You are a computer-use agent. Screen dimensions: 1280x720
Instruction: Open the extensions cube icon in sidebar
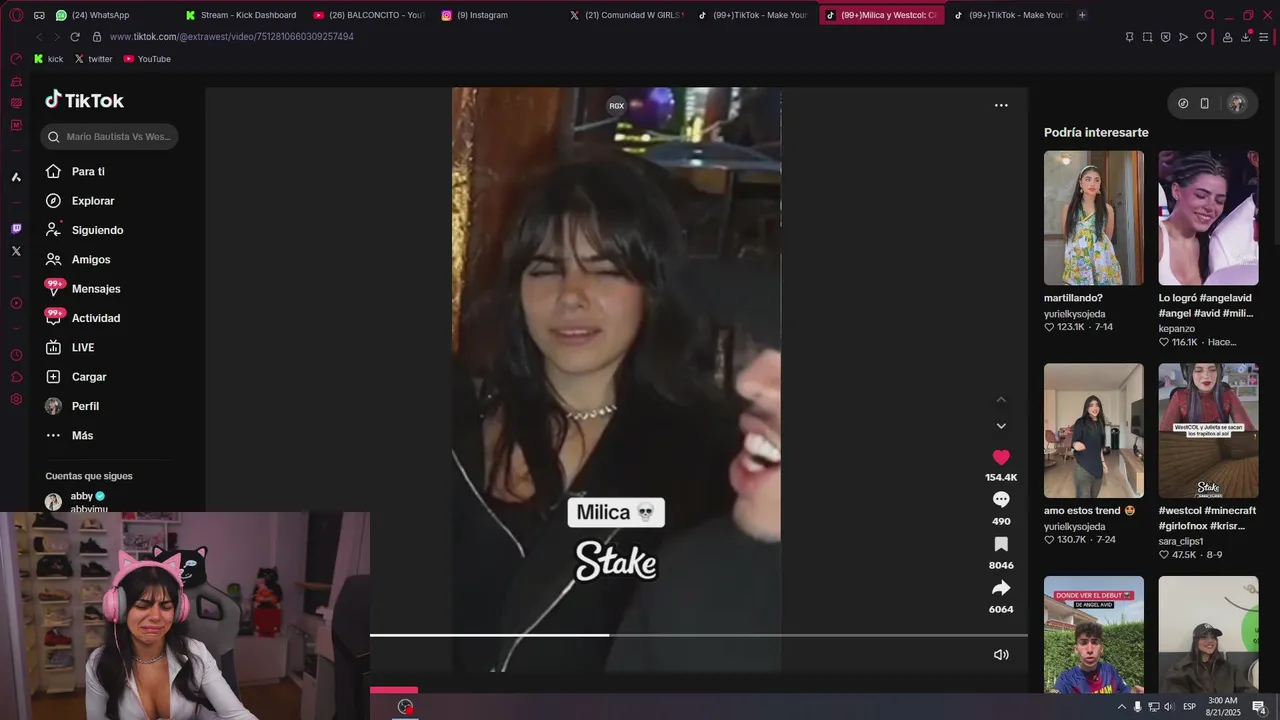pos(16,377)
